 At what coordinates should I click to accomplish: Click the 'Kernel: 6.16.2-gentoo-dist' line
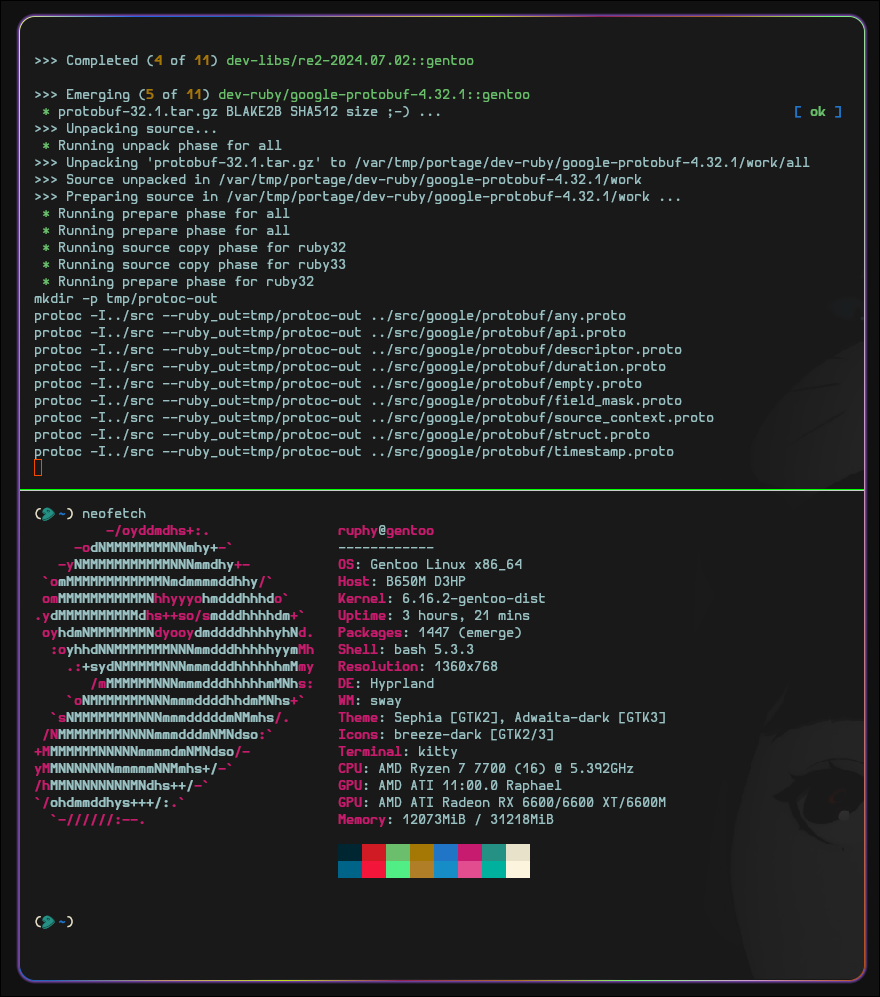coord(441,599)
